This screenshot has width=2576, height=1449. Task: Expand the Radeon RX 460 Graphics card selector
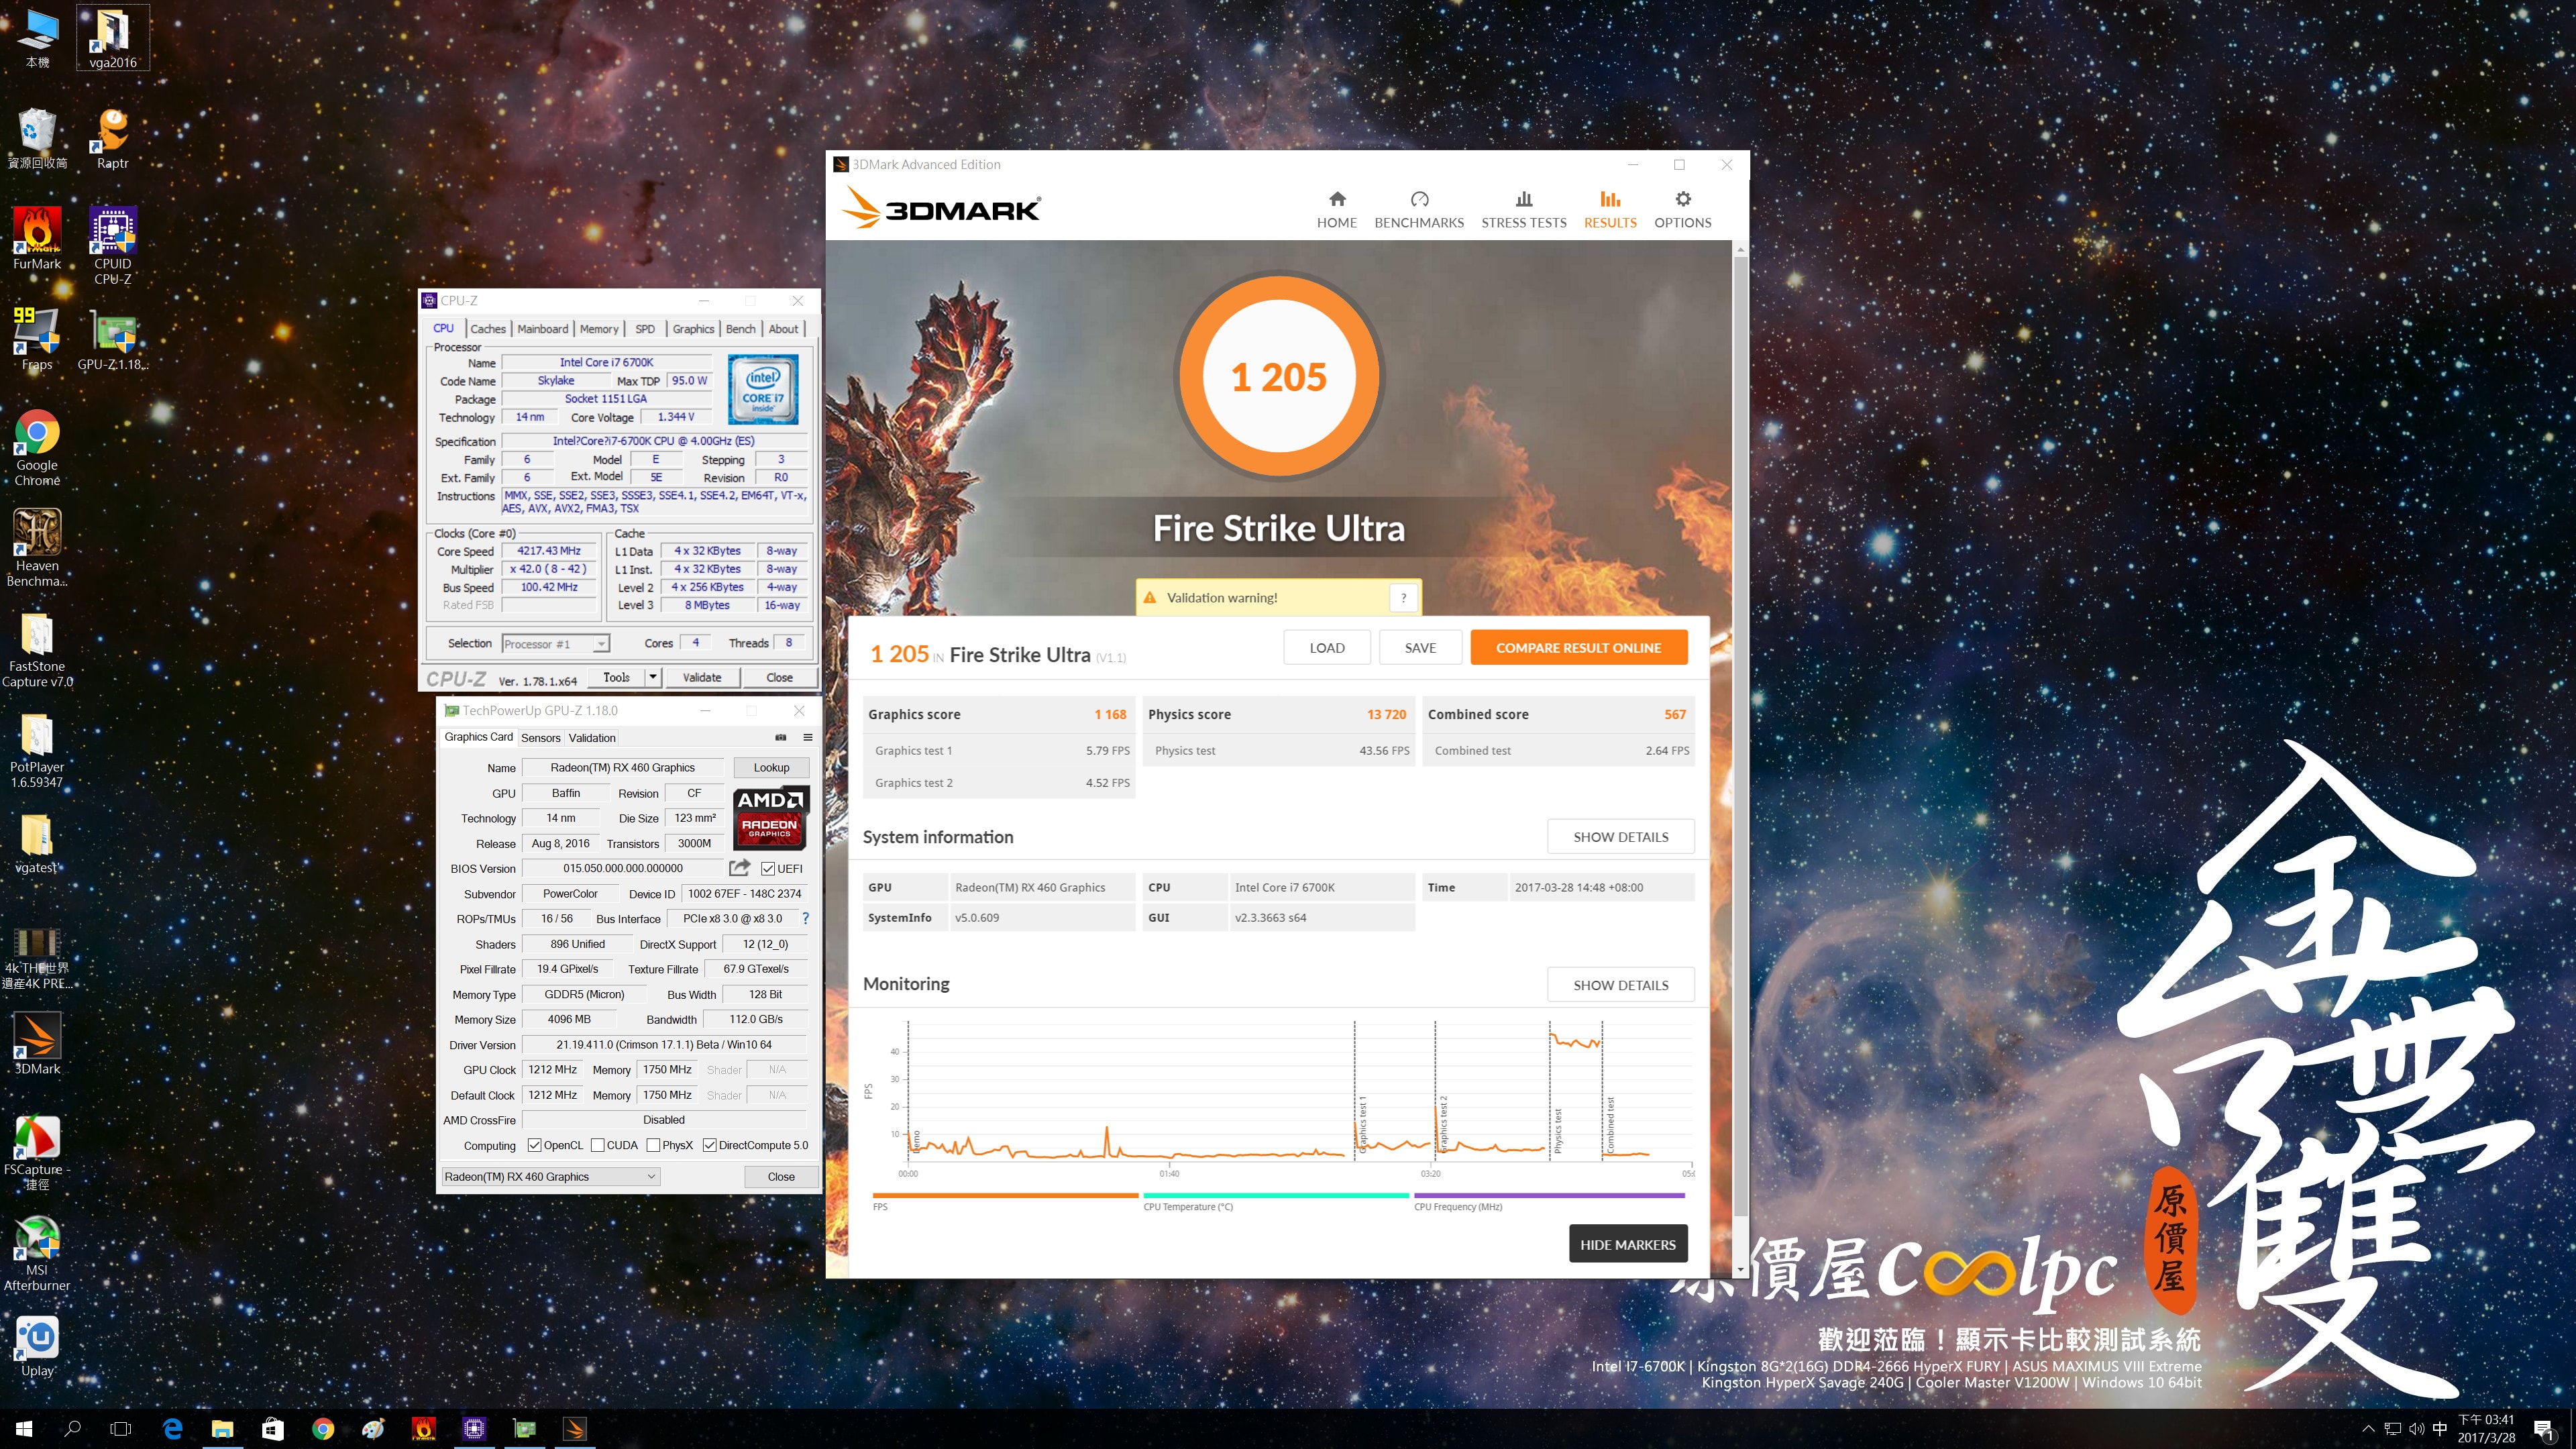point(550,1176)
